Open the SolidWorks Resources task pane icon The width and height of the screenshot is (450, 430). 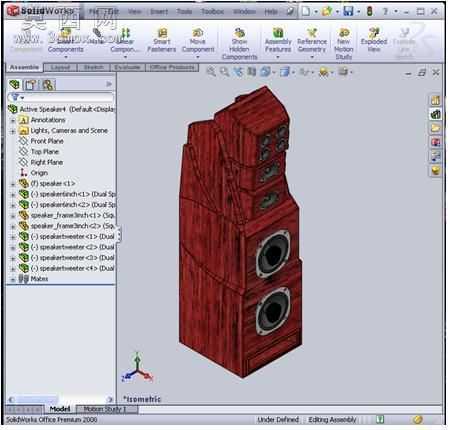435,100
